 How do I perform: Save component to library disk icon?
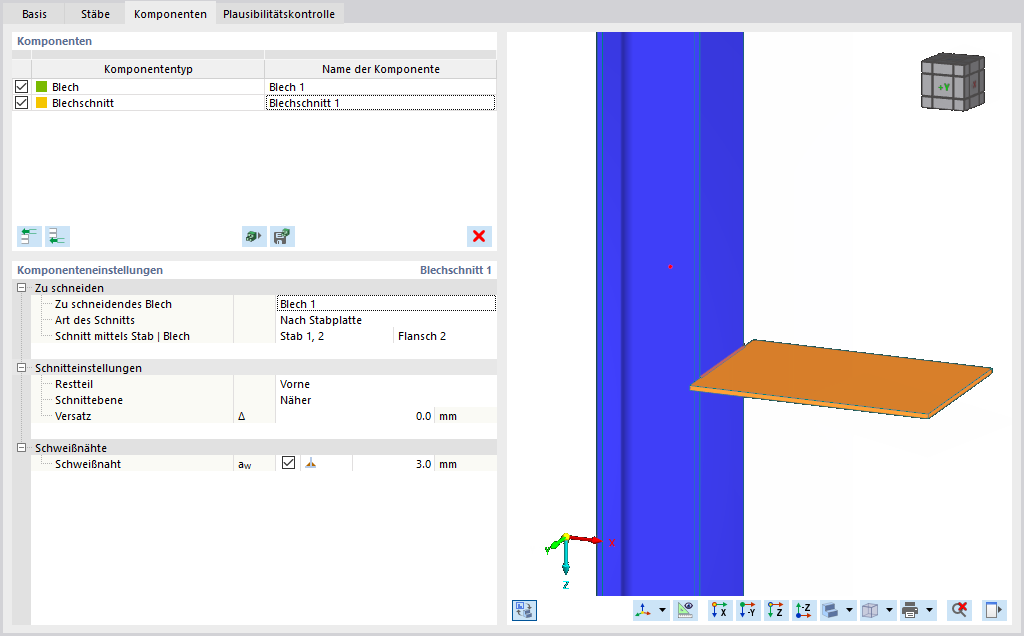click(282, 236)
